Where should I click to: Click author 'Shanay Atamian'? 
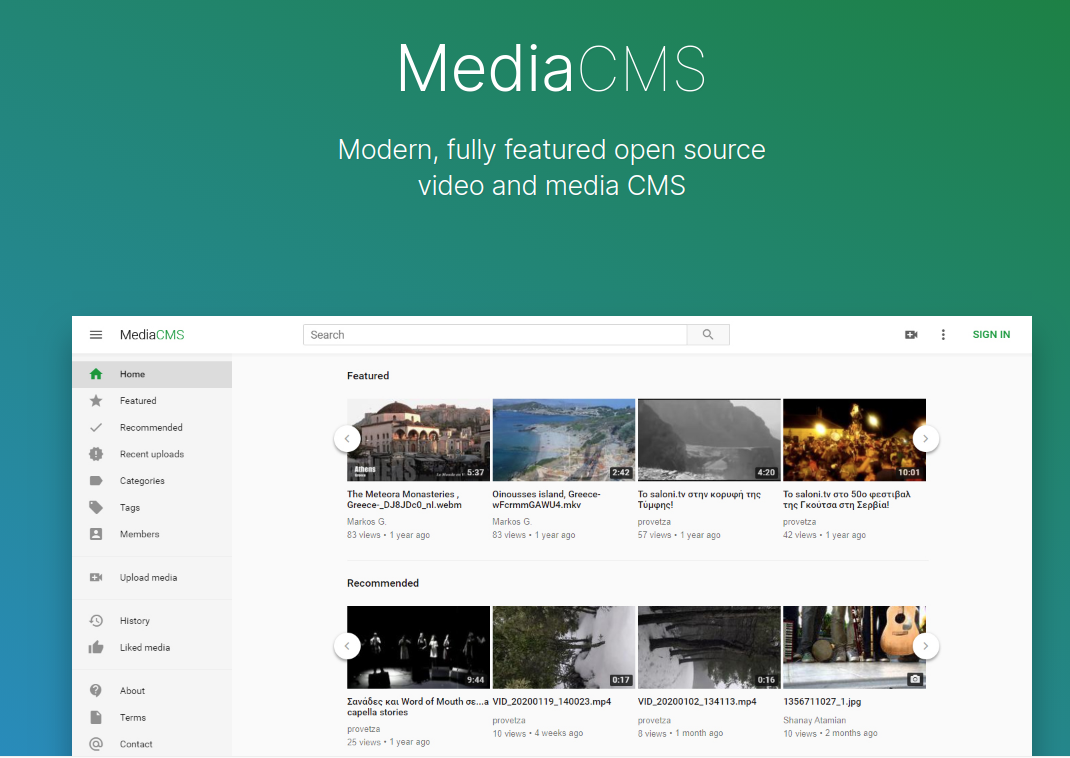(x=814, y=720)
